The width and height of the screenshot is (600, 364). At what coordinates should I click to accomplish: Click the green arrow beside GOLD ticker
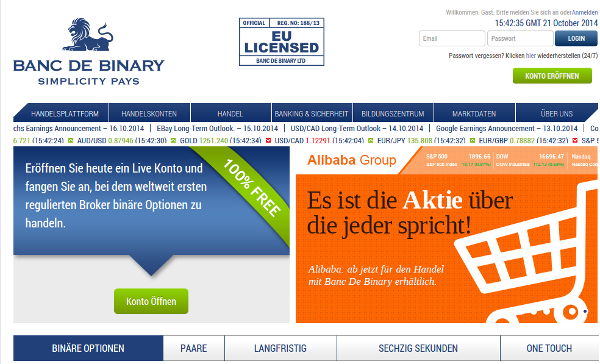(x=173, y=141)
